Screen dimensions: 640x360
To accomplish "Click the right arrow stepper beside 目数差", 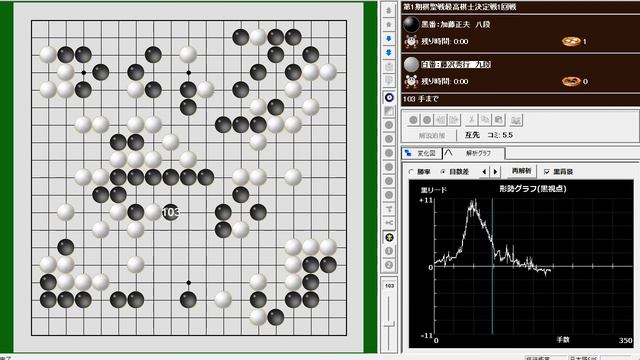I will point(496,172).
